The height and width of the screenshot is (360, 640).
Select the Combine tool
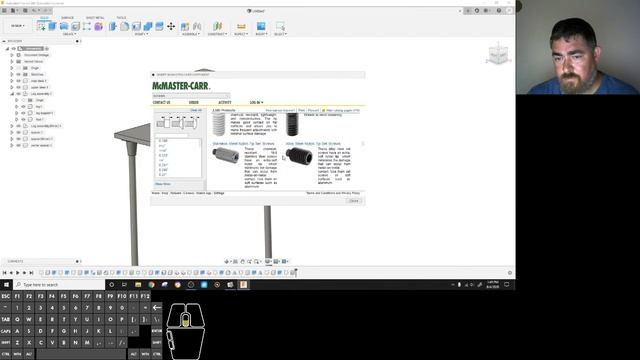(148, 27)
